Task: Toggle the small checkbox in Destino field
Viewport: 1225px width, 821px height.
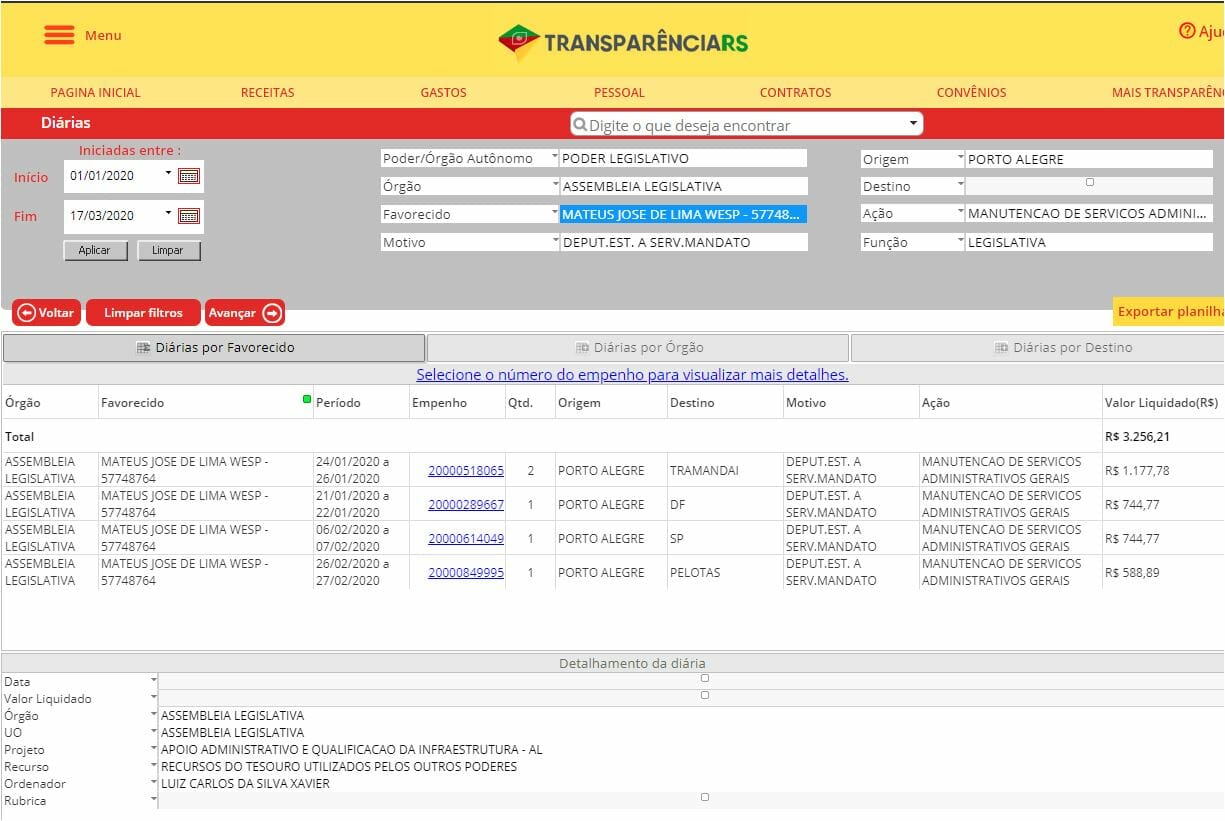Action: click(1089, 182)
